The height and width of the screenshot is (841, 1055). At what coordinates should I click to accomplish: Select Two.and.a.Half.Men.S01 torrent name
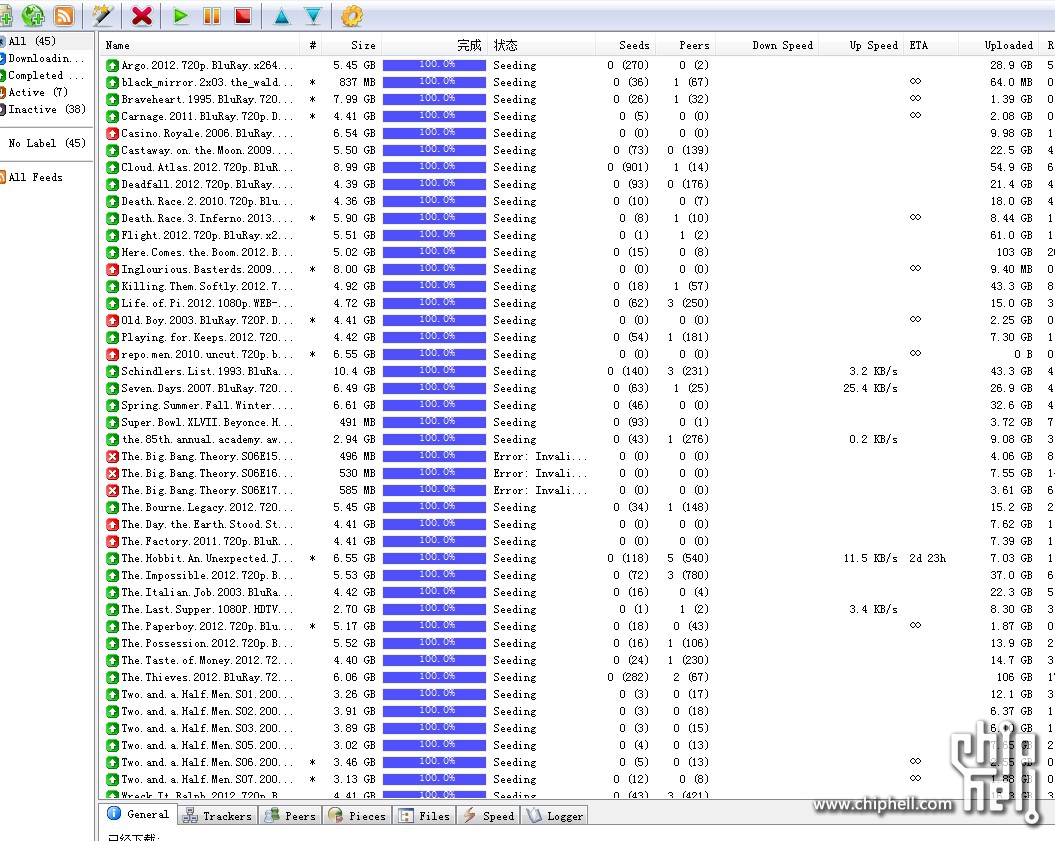coord(207,694)
